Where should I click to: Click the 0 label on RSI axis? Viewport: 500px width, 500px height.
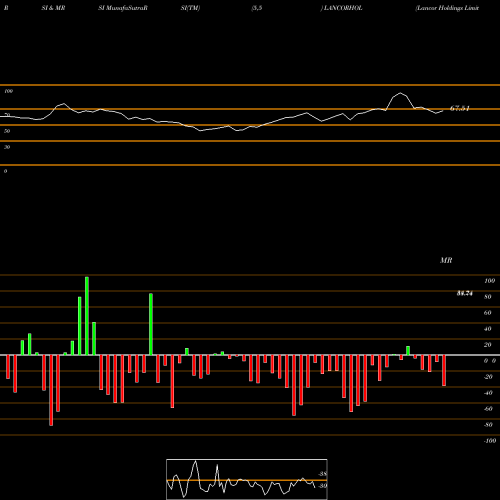point(5,171)
